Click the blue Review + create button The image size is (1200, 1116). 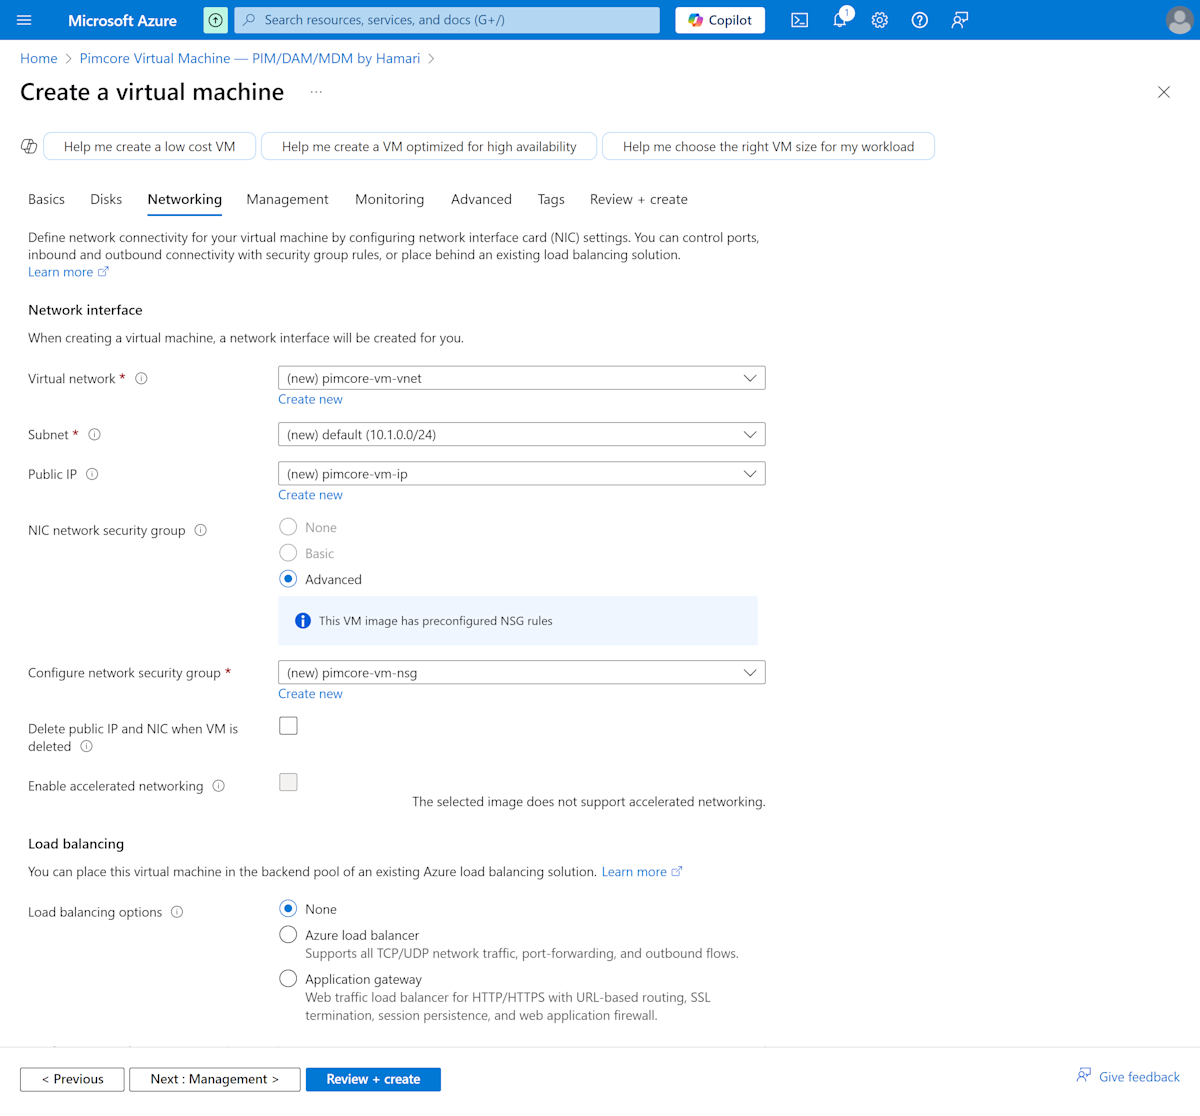[x=373, y=1080]
